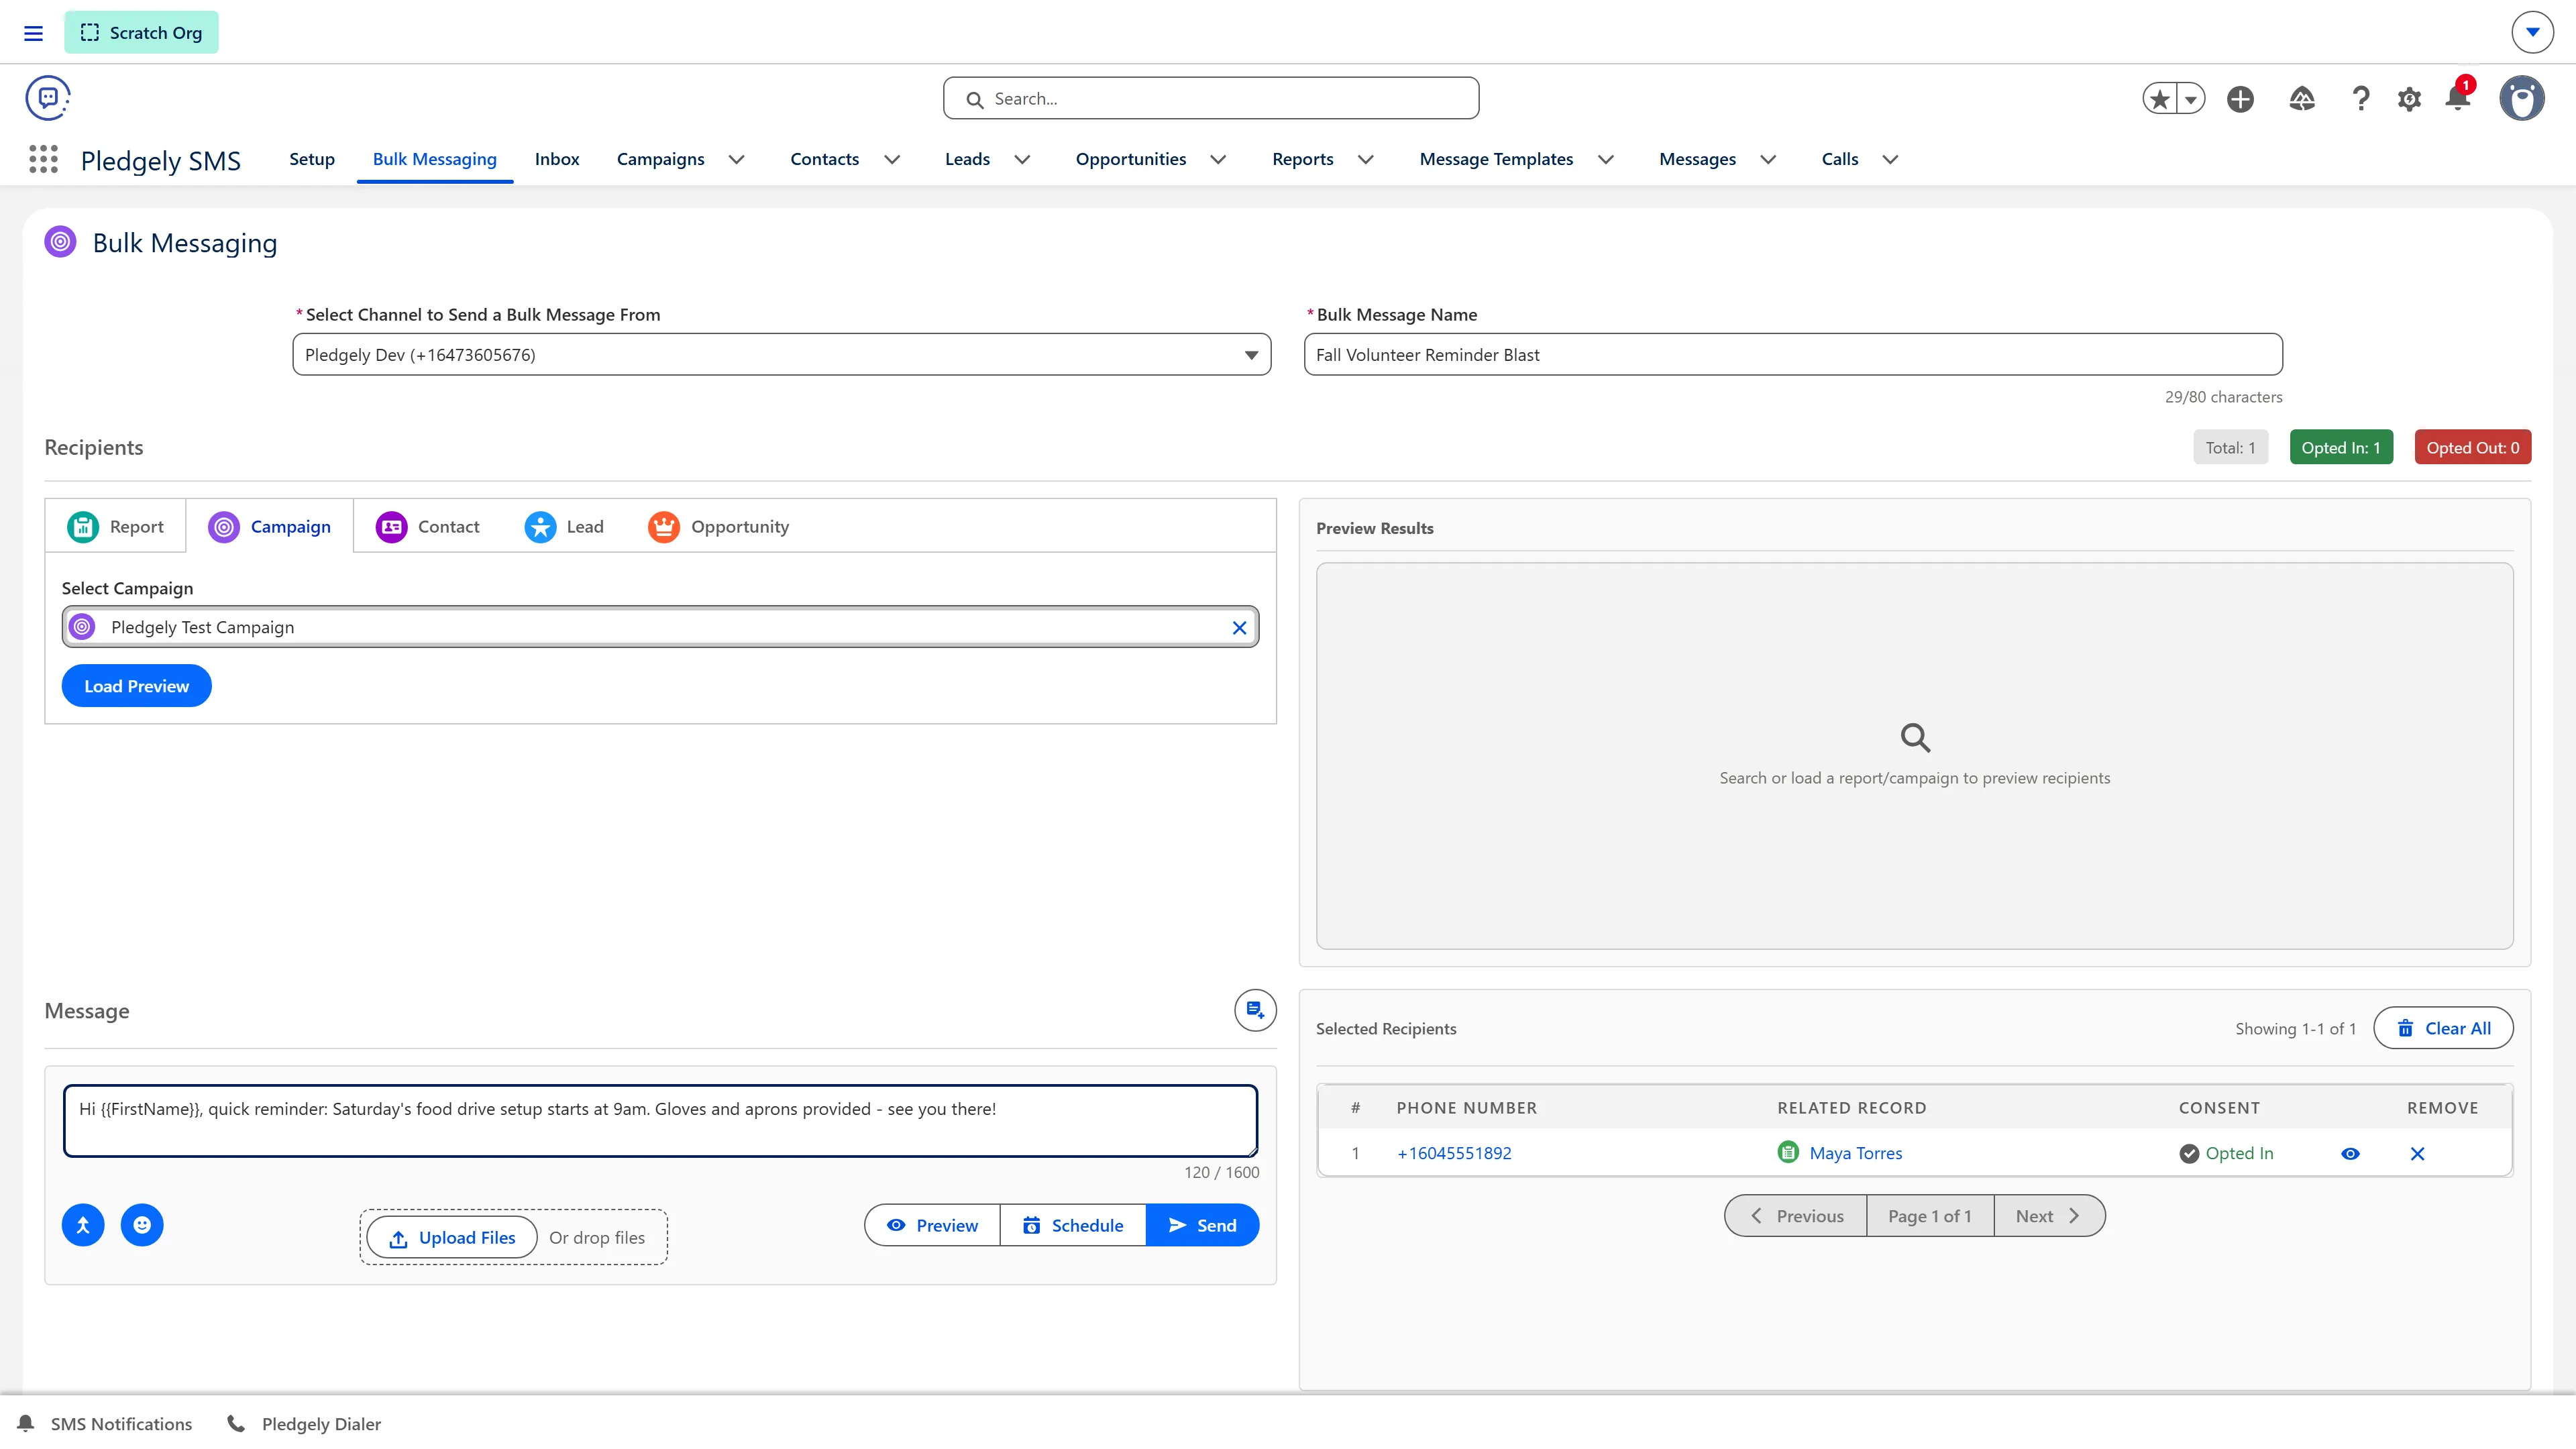The image size is (2576, 1449).
Task: Click the Clear All button
Action: coord(2443,1028)
